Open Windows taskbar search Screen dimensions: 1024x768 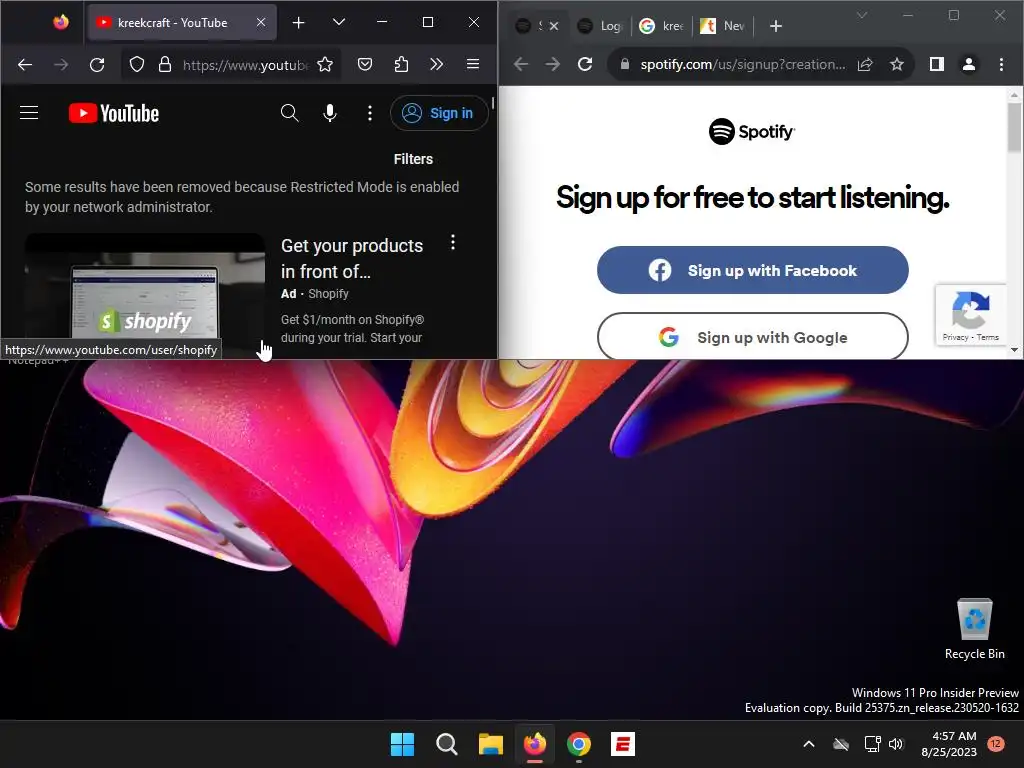click(447, 744)
